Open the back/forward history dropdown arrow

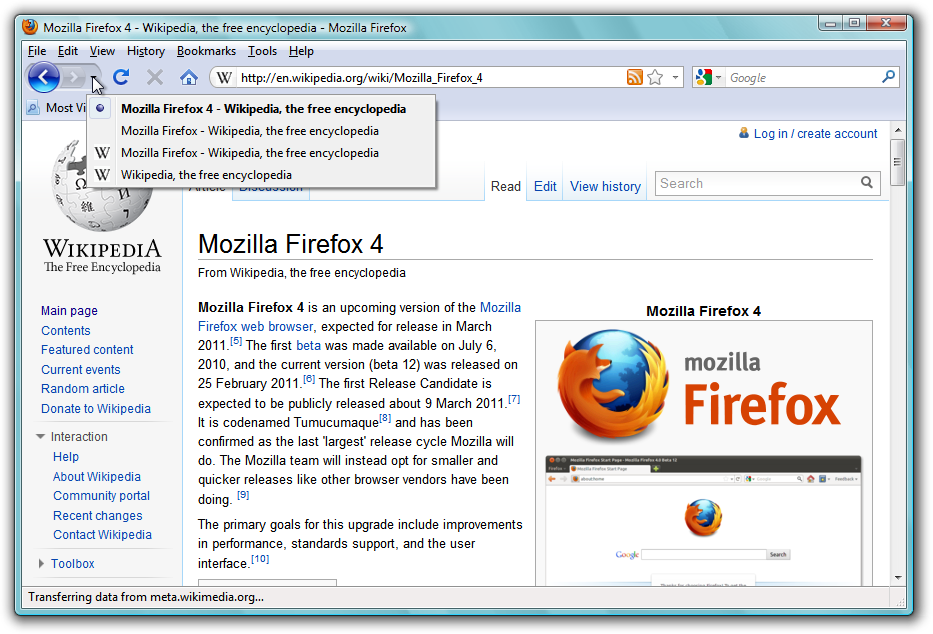pos(94,78)
